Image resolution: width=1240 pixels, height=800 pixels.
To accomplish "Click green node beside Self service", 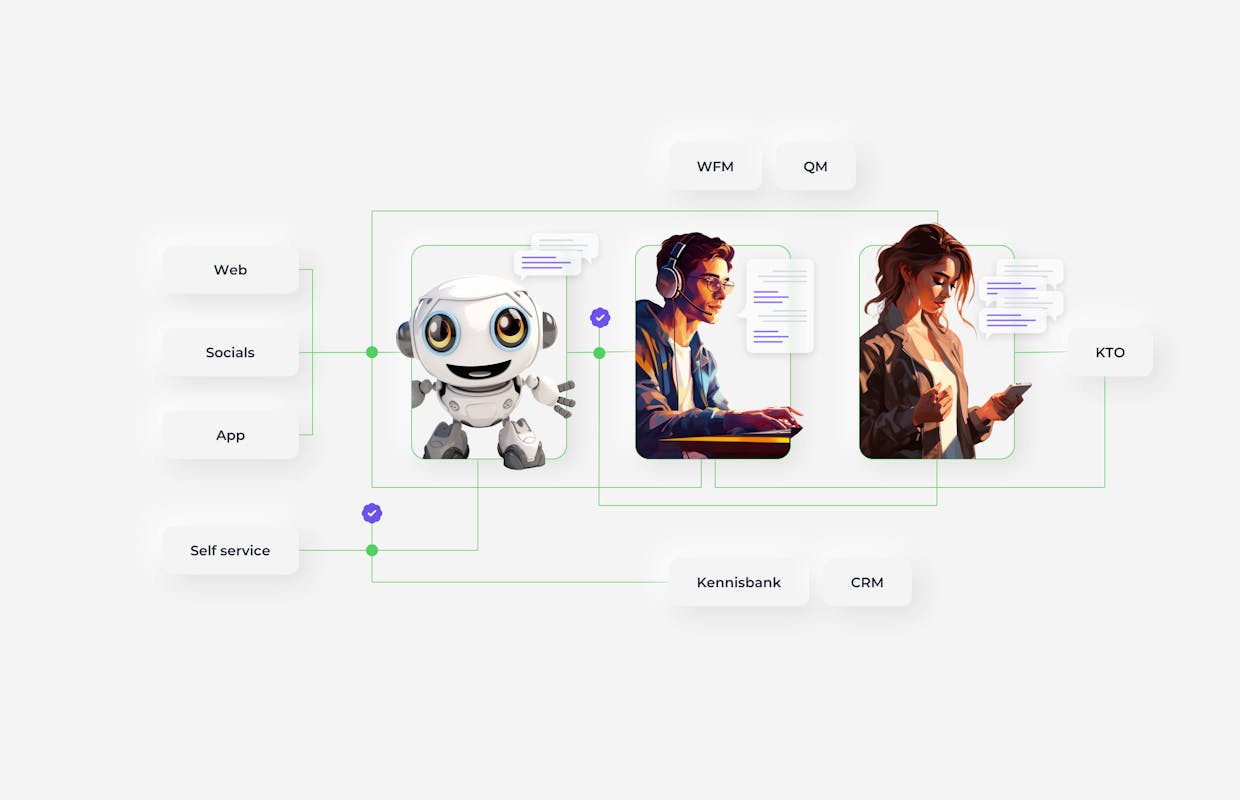I will (372, 550).
